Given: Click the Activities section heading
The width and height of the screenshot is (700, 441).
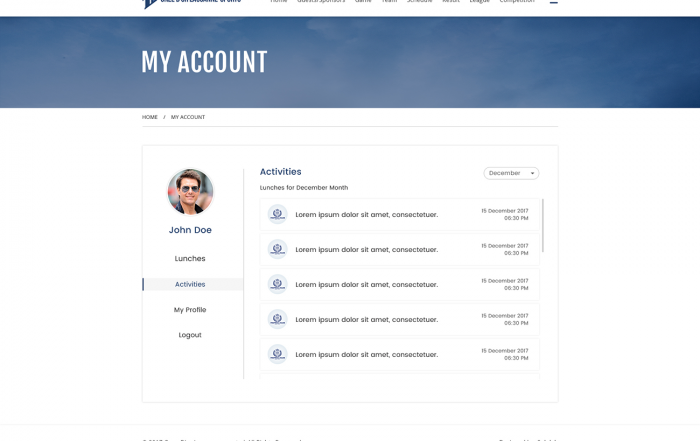Looking at the screenshot, I should 280,172.
